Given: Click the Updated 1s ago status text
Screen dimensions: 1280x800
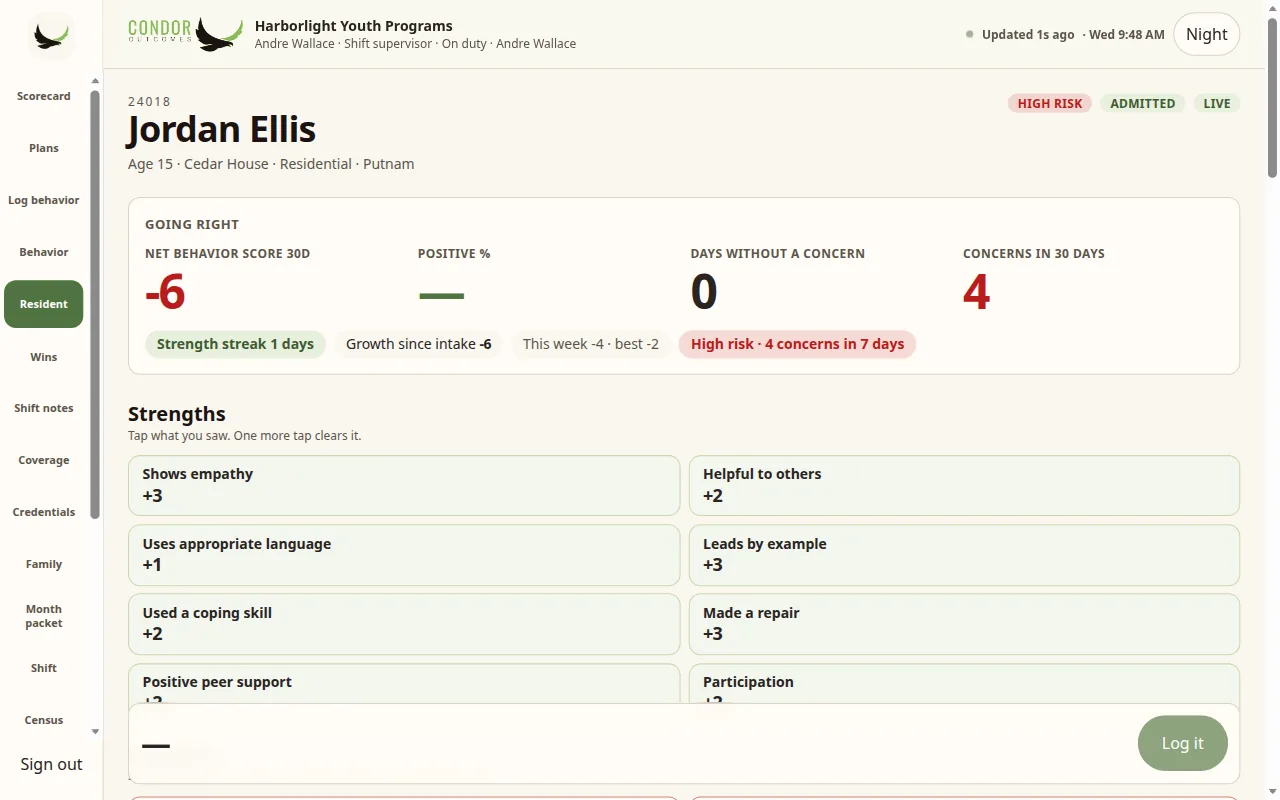Looking at the screenshot, I should click(1028, 34).
